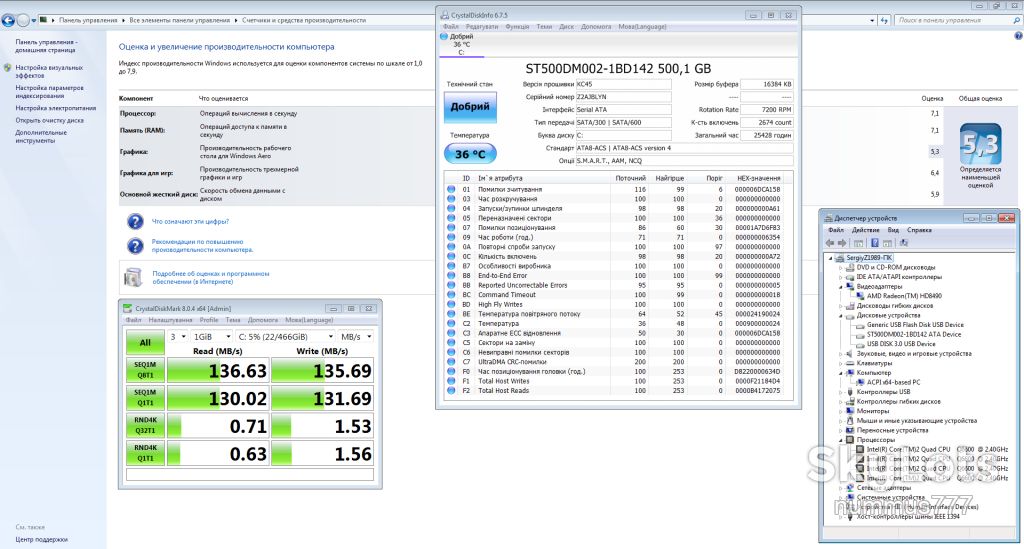Click the show console tree icon in Device Manager
This screenshot has height=549, width=1024.
[x=858, y=243]
